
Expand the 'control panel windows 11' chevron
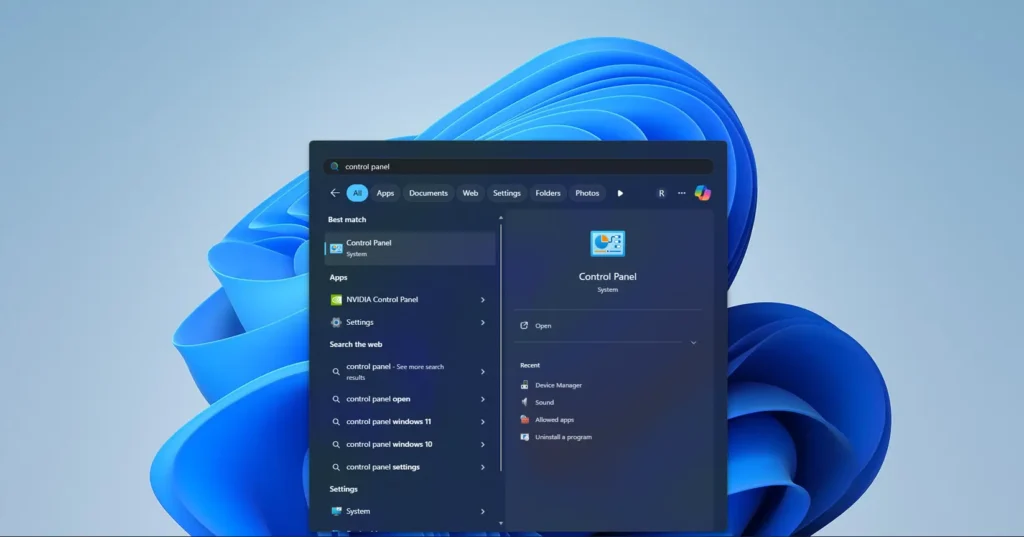[483, 422]
